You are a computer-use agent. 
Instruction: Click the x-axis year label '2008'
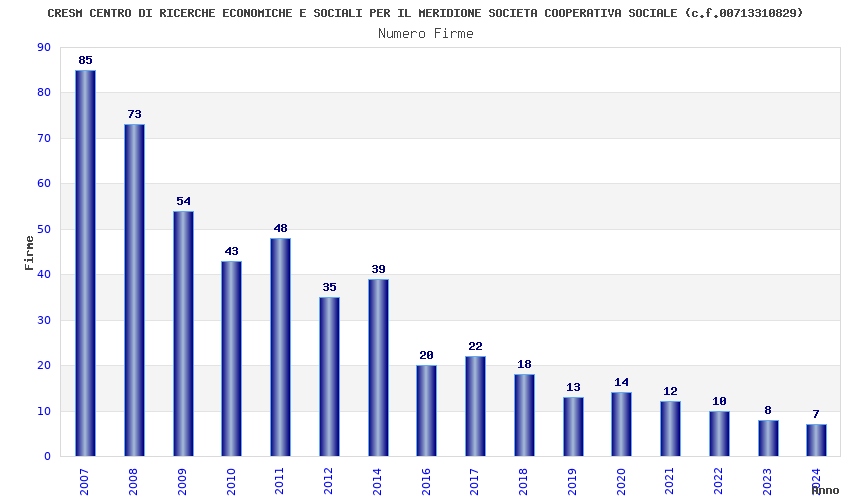(133, 482)
